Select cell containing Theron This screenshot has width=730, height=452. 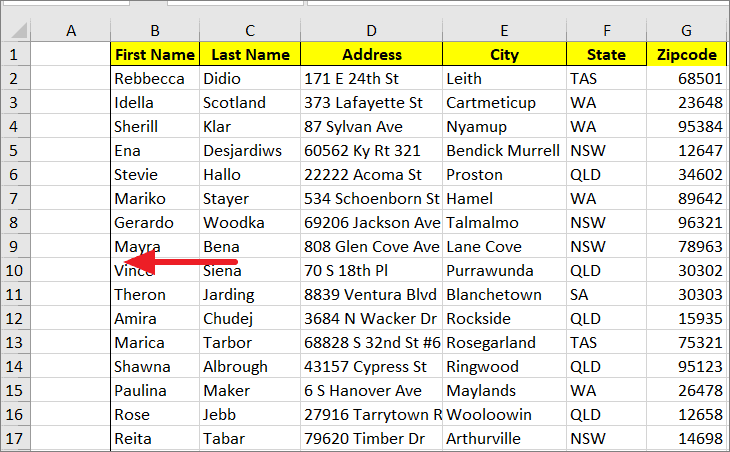click(155, 295)
